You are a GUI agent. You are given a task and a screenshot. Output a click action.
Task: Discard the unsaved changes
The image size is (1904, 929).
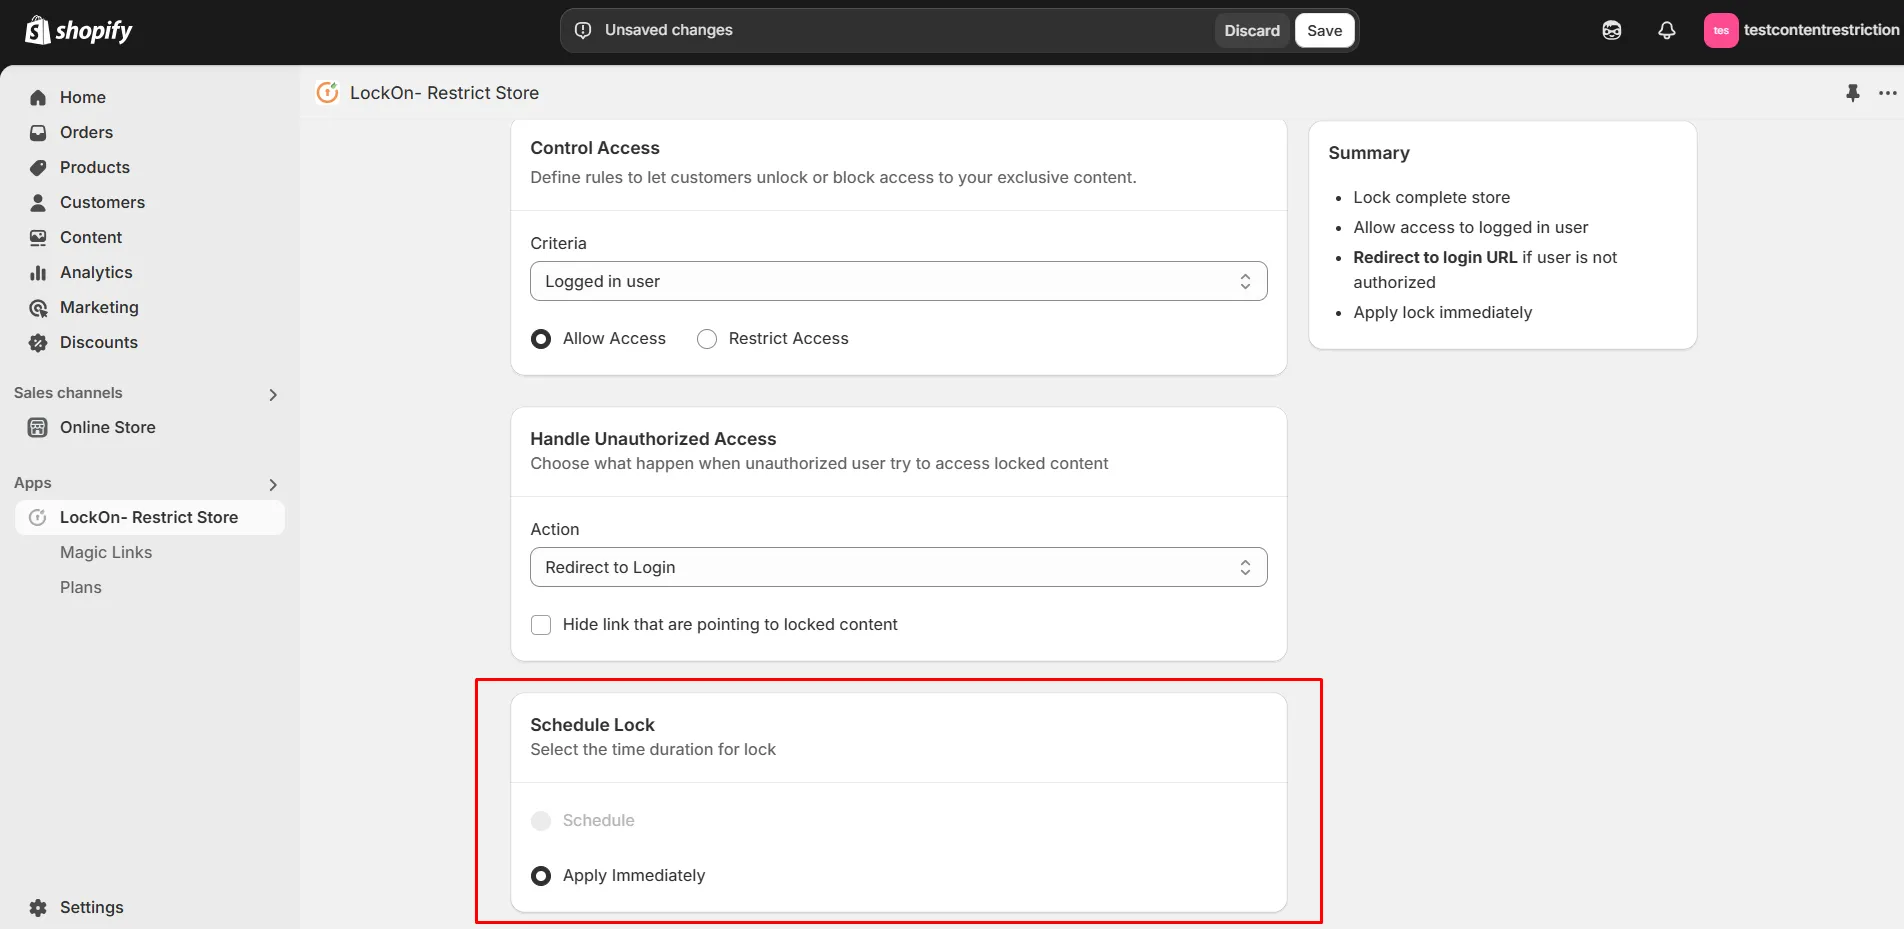coord(1251,30)
